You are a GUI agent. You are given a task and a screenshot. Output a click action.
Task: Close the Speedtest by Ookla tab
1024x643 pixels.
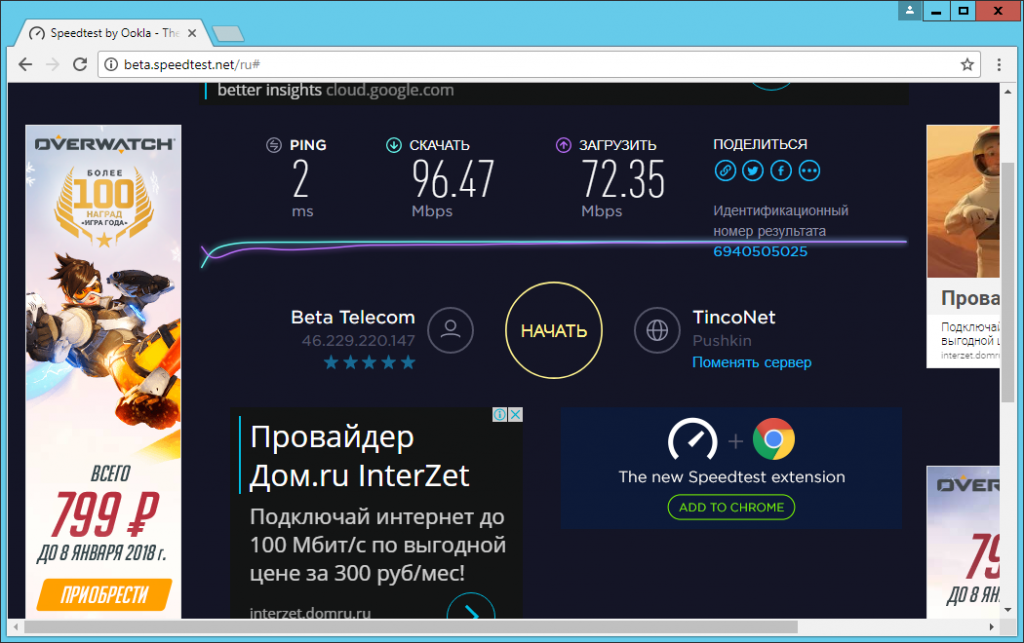click(192, 33)
